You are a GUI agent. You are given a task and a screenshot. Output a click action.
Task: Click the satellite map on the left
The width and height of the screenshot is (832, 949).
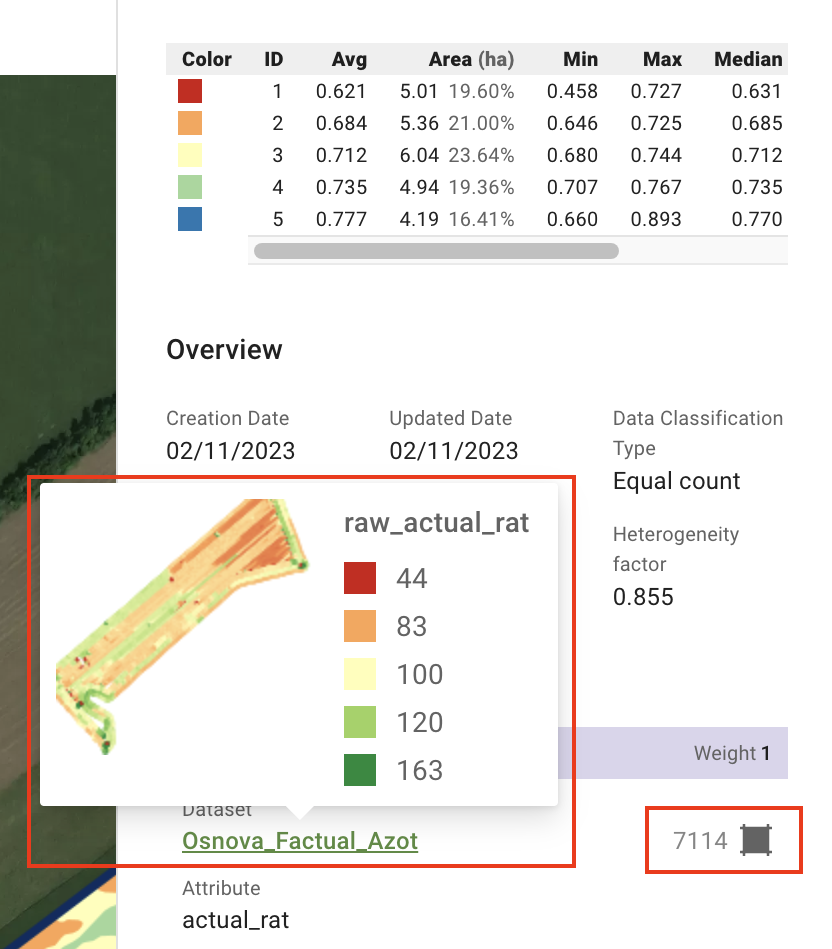(x=58, y=300)
